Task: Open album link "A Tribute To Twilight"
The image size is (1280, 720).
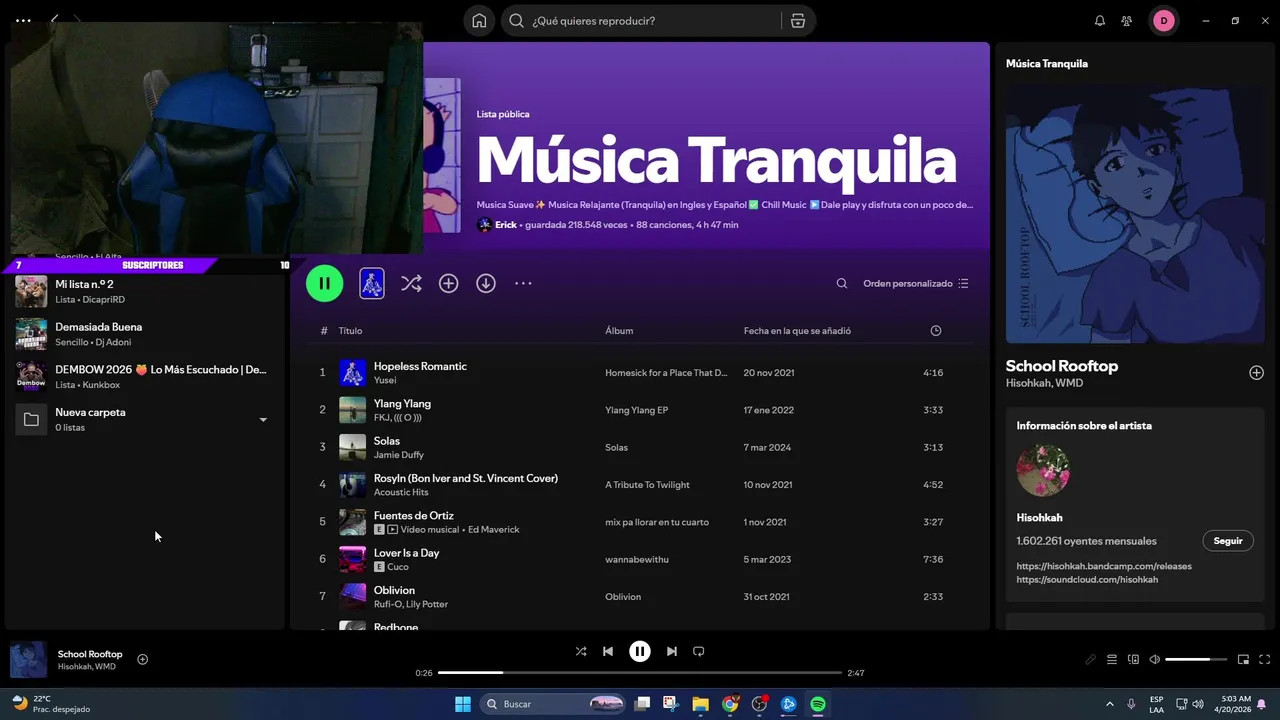Action: pyautogui.click(x=647, y=485)
